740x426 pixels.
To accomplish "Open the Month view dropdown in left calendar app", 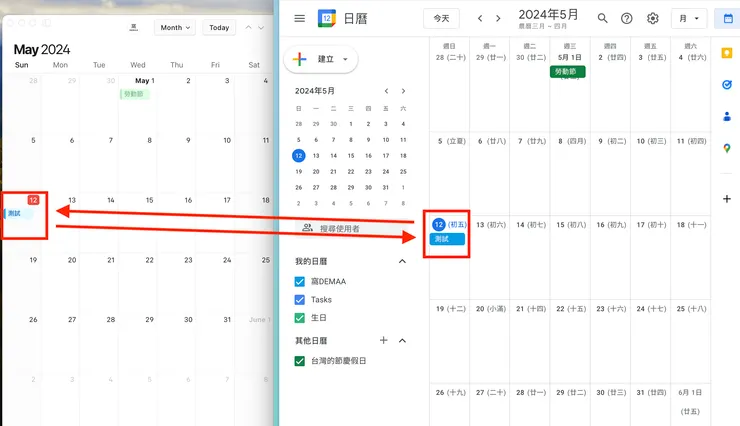I will [175, 27].
